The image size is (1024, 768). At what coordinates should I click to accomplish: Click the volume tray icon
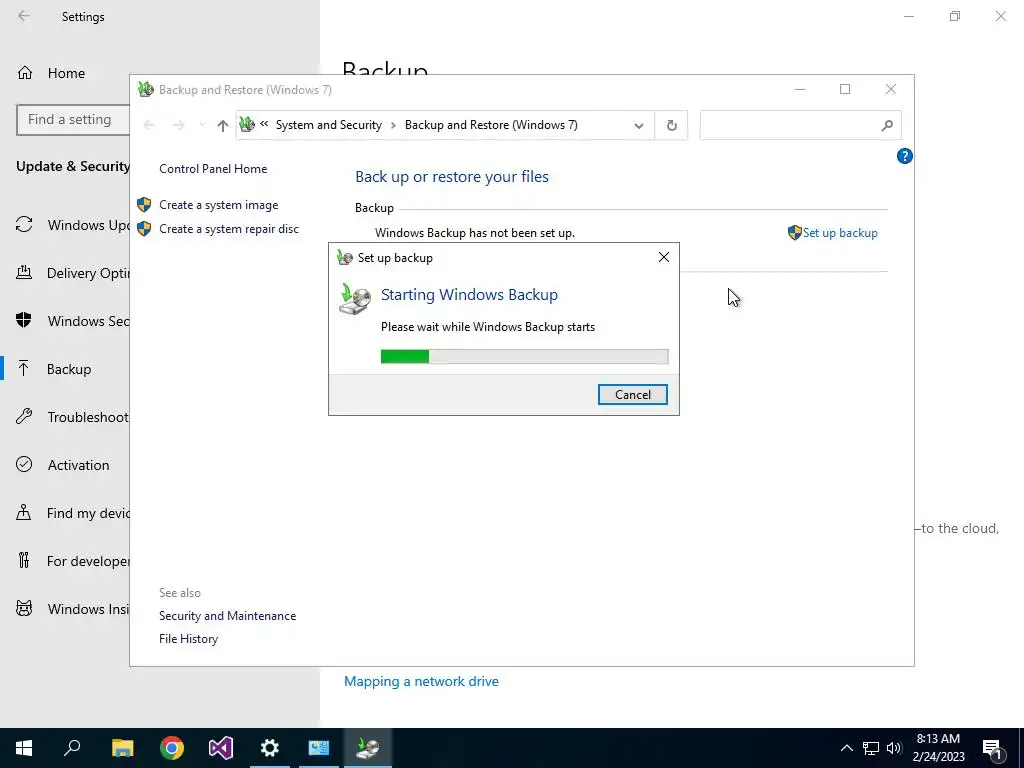pos(894,748)
